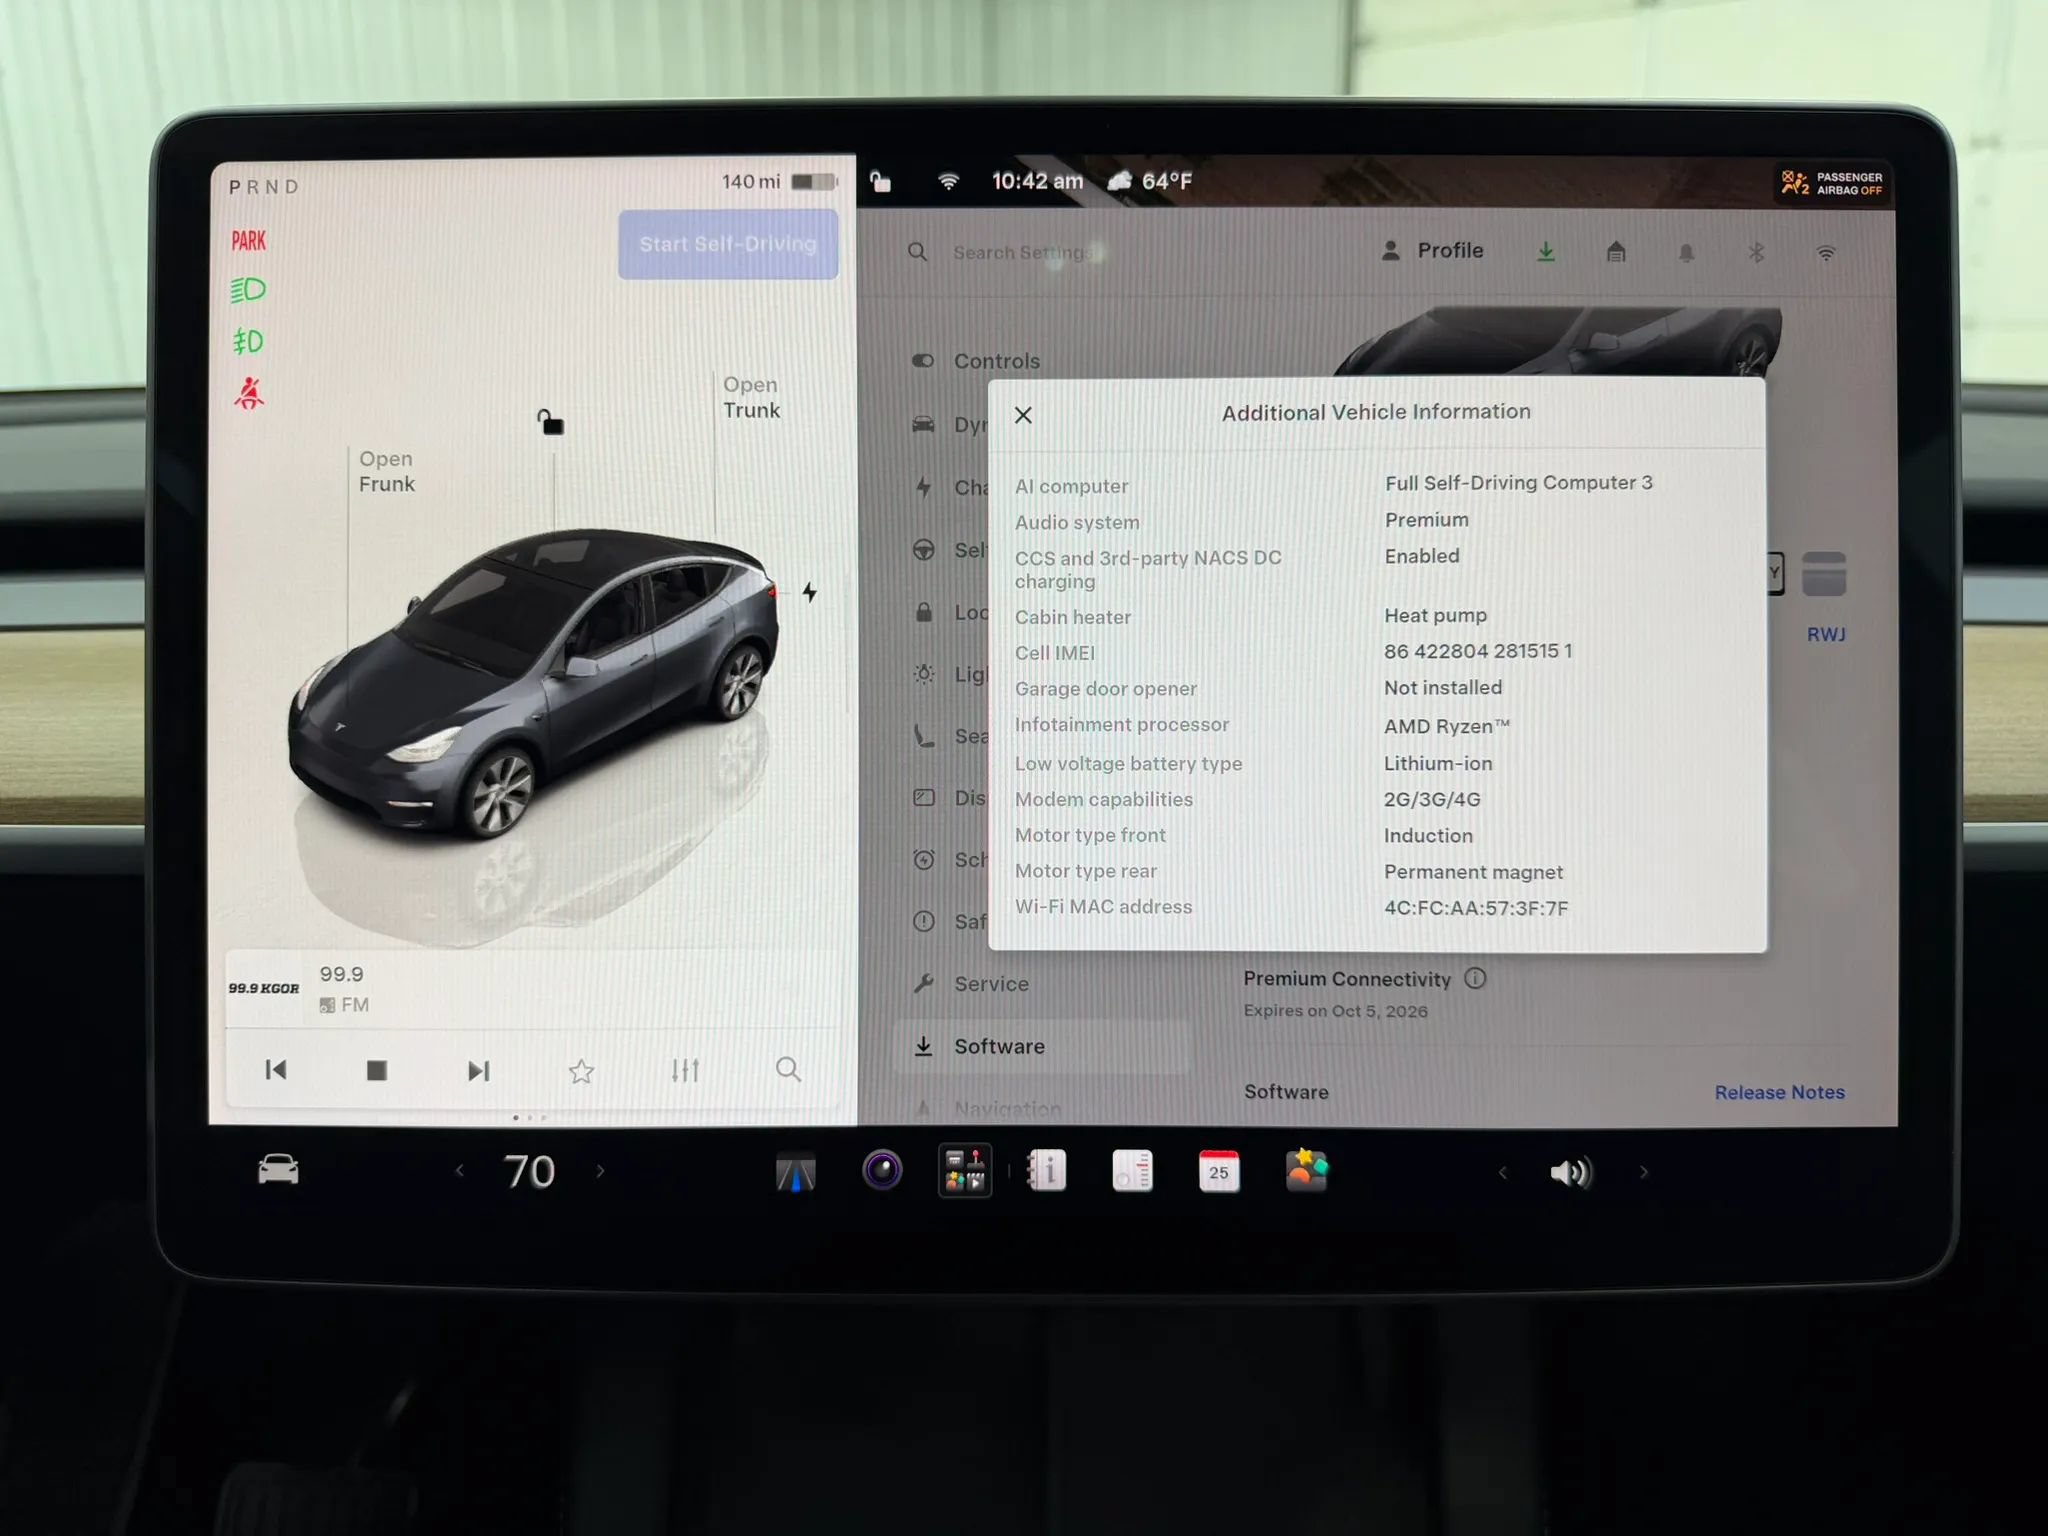Viewport: 2048px width, 1536px height.
Task: Open weather showing 64°F
Action: tap(1149, 181)
